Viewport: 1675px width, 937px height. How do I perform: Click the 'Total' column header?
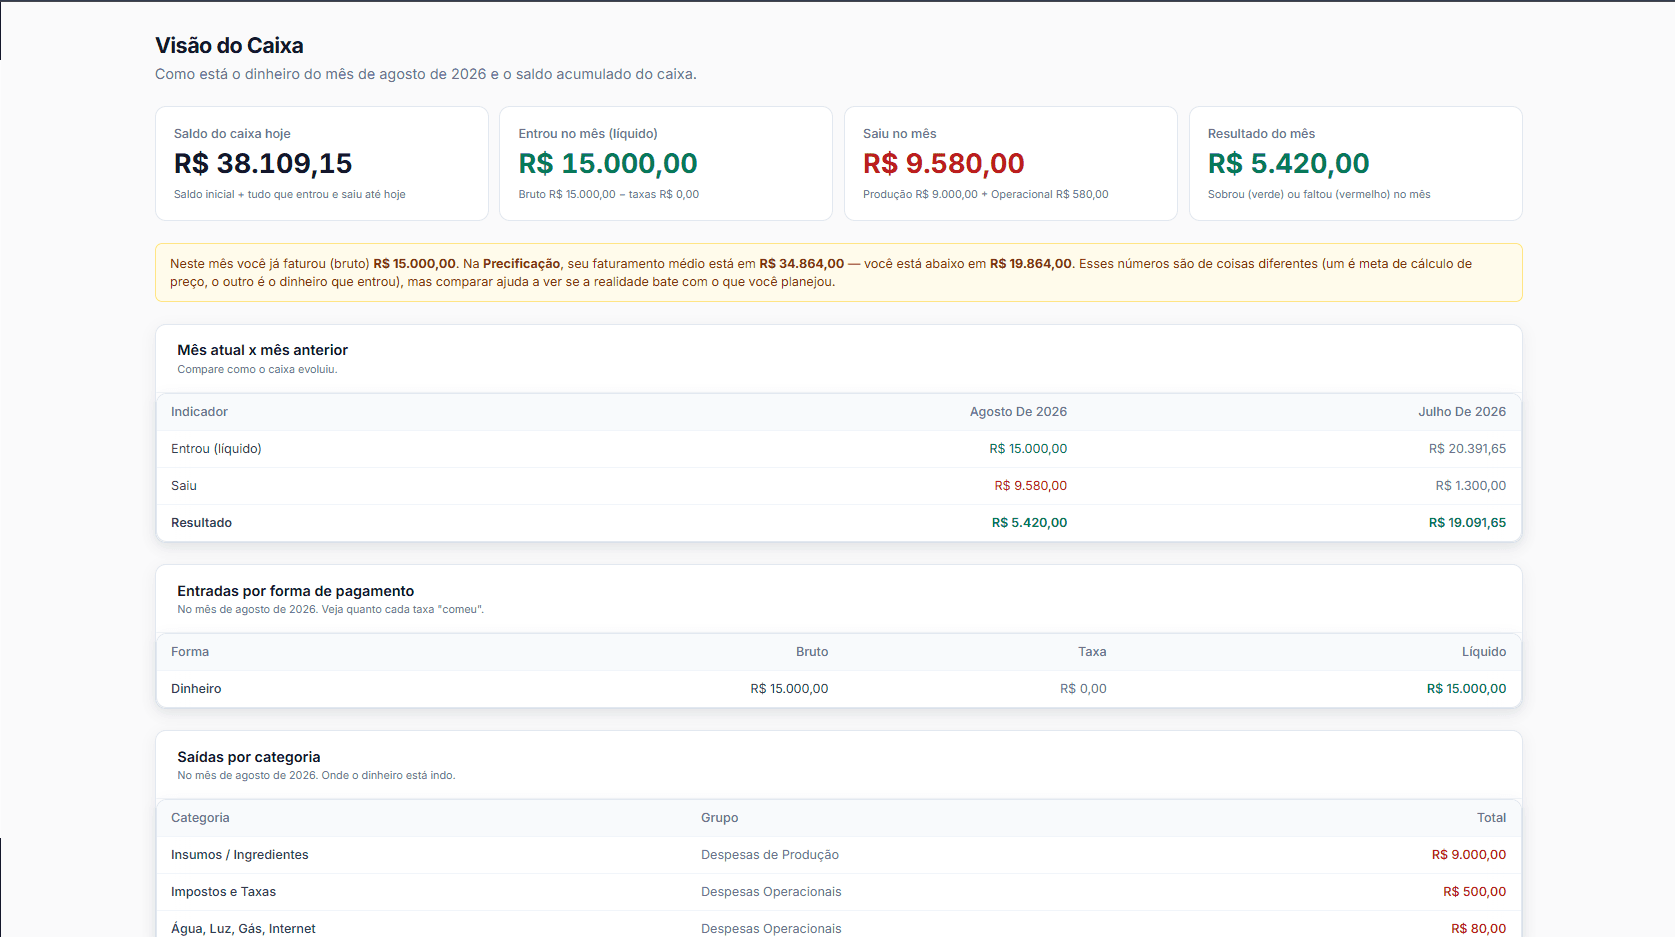tap(1491, 818)
